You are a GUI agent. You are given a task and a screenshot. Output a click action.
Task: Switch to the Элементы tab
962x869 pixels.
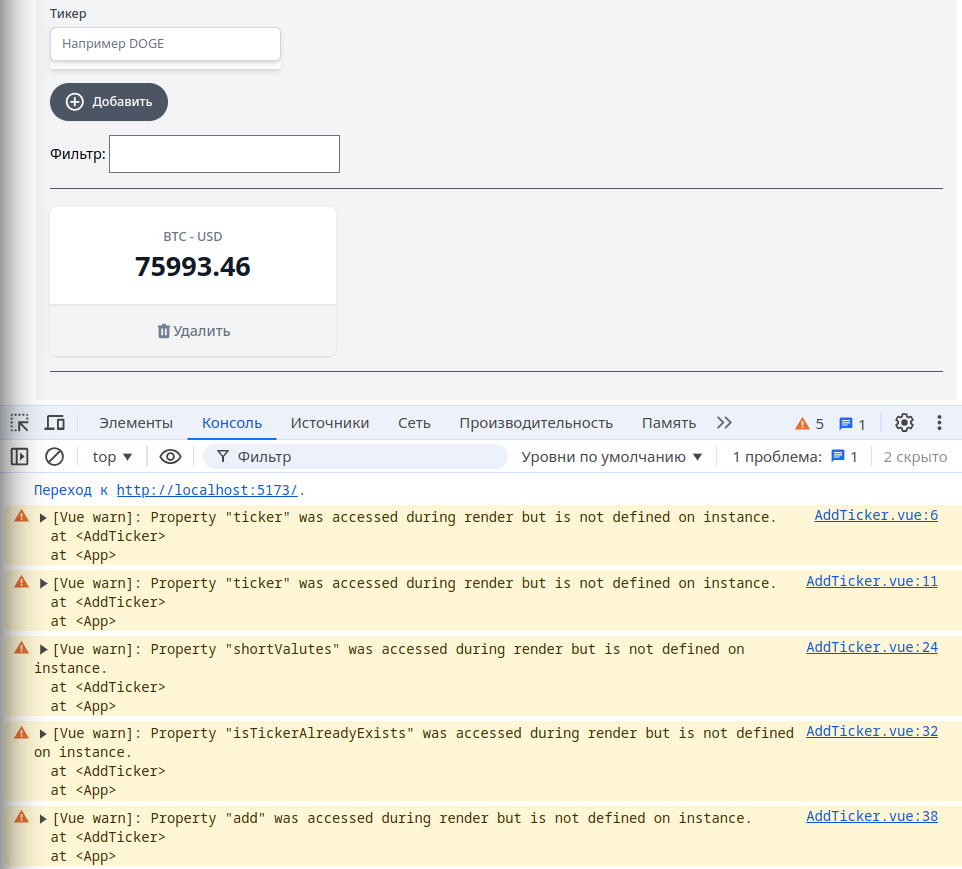136,423
